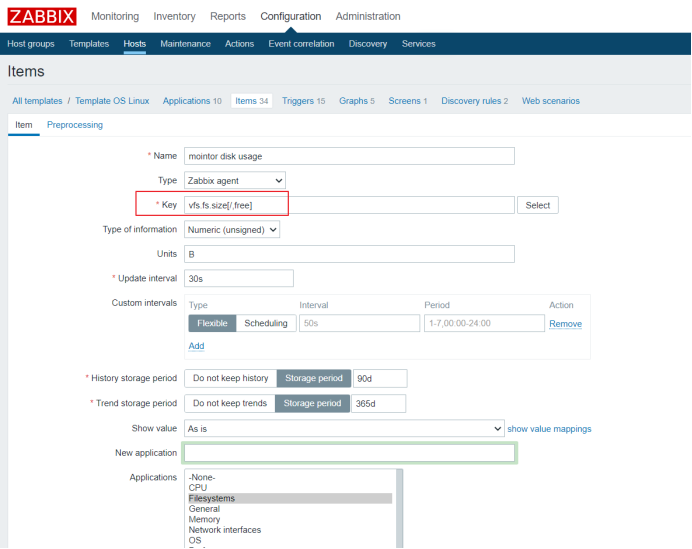Open the Screens 1 link
The height and width of the screenshot is (549, 692).
click(408, 101)
